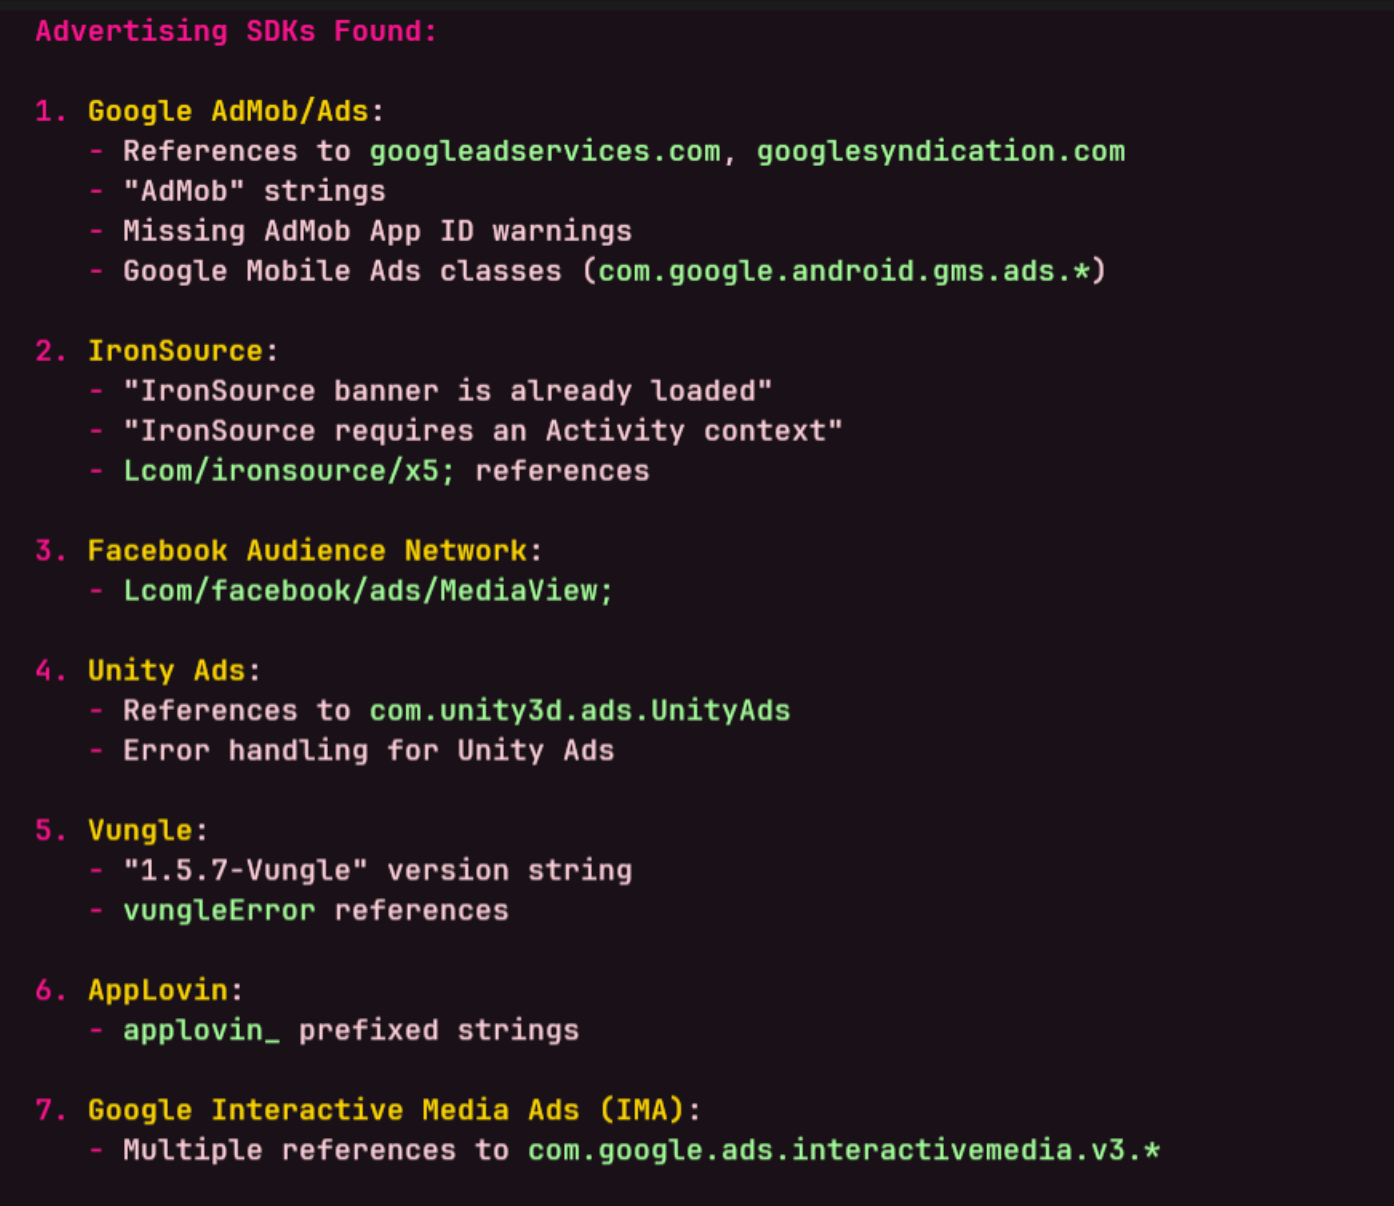The image size is (1394, 1206).
Task: Click the 'IronSource requires an Activity context' line
Action: 483,431
